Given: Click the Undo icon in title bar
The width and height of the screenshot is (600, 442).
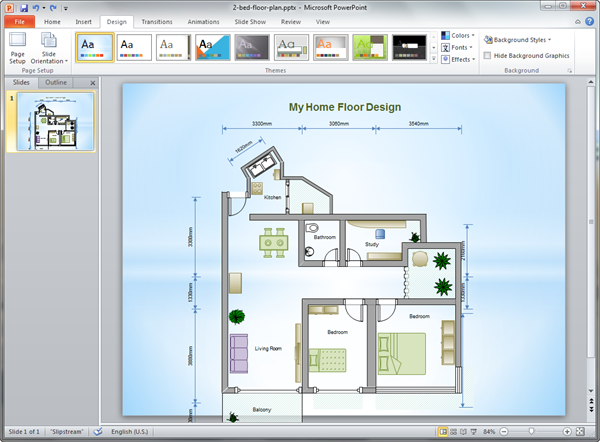Looking at the screenshot, I should 37,6.
